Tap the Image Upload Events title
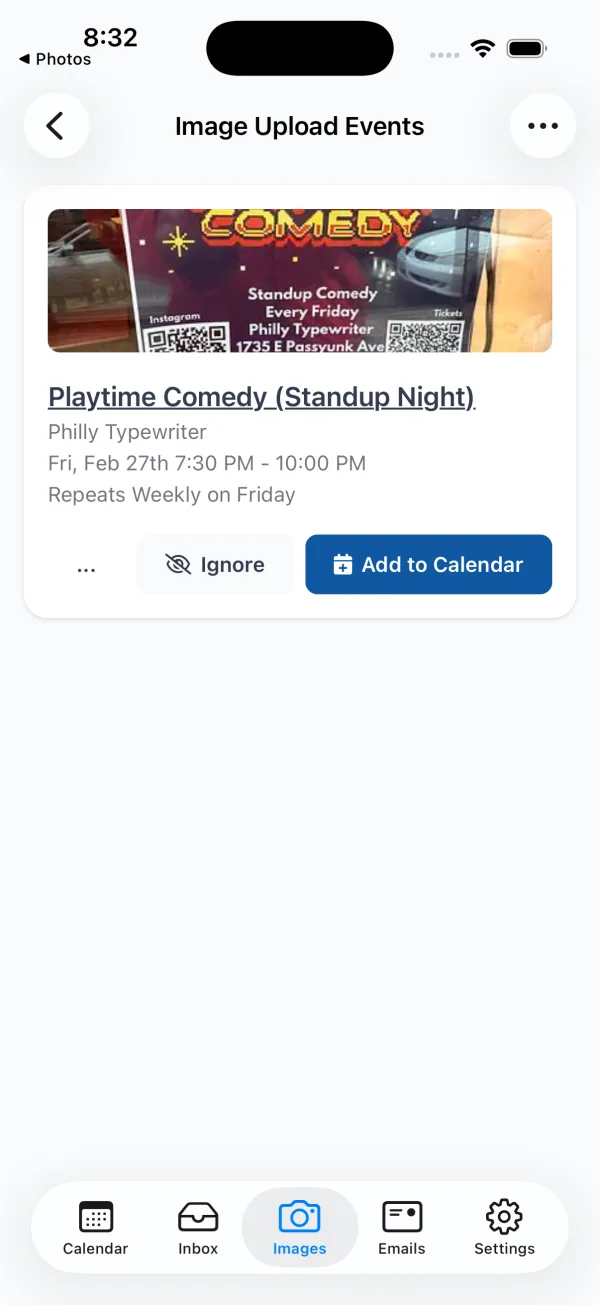The height and width of the screenshot is (1305, 600). click(x=299, y=126)
